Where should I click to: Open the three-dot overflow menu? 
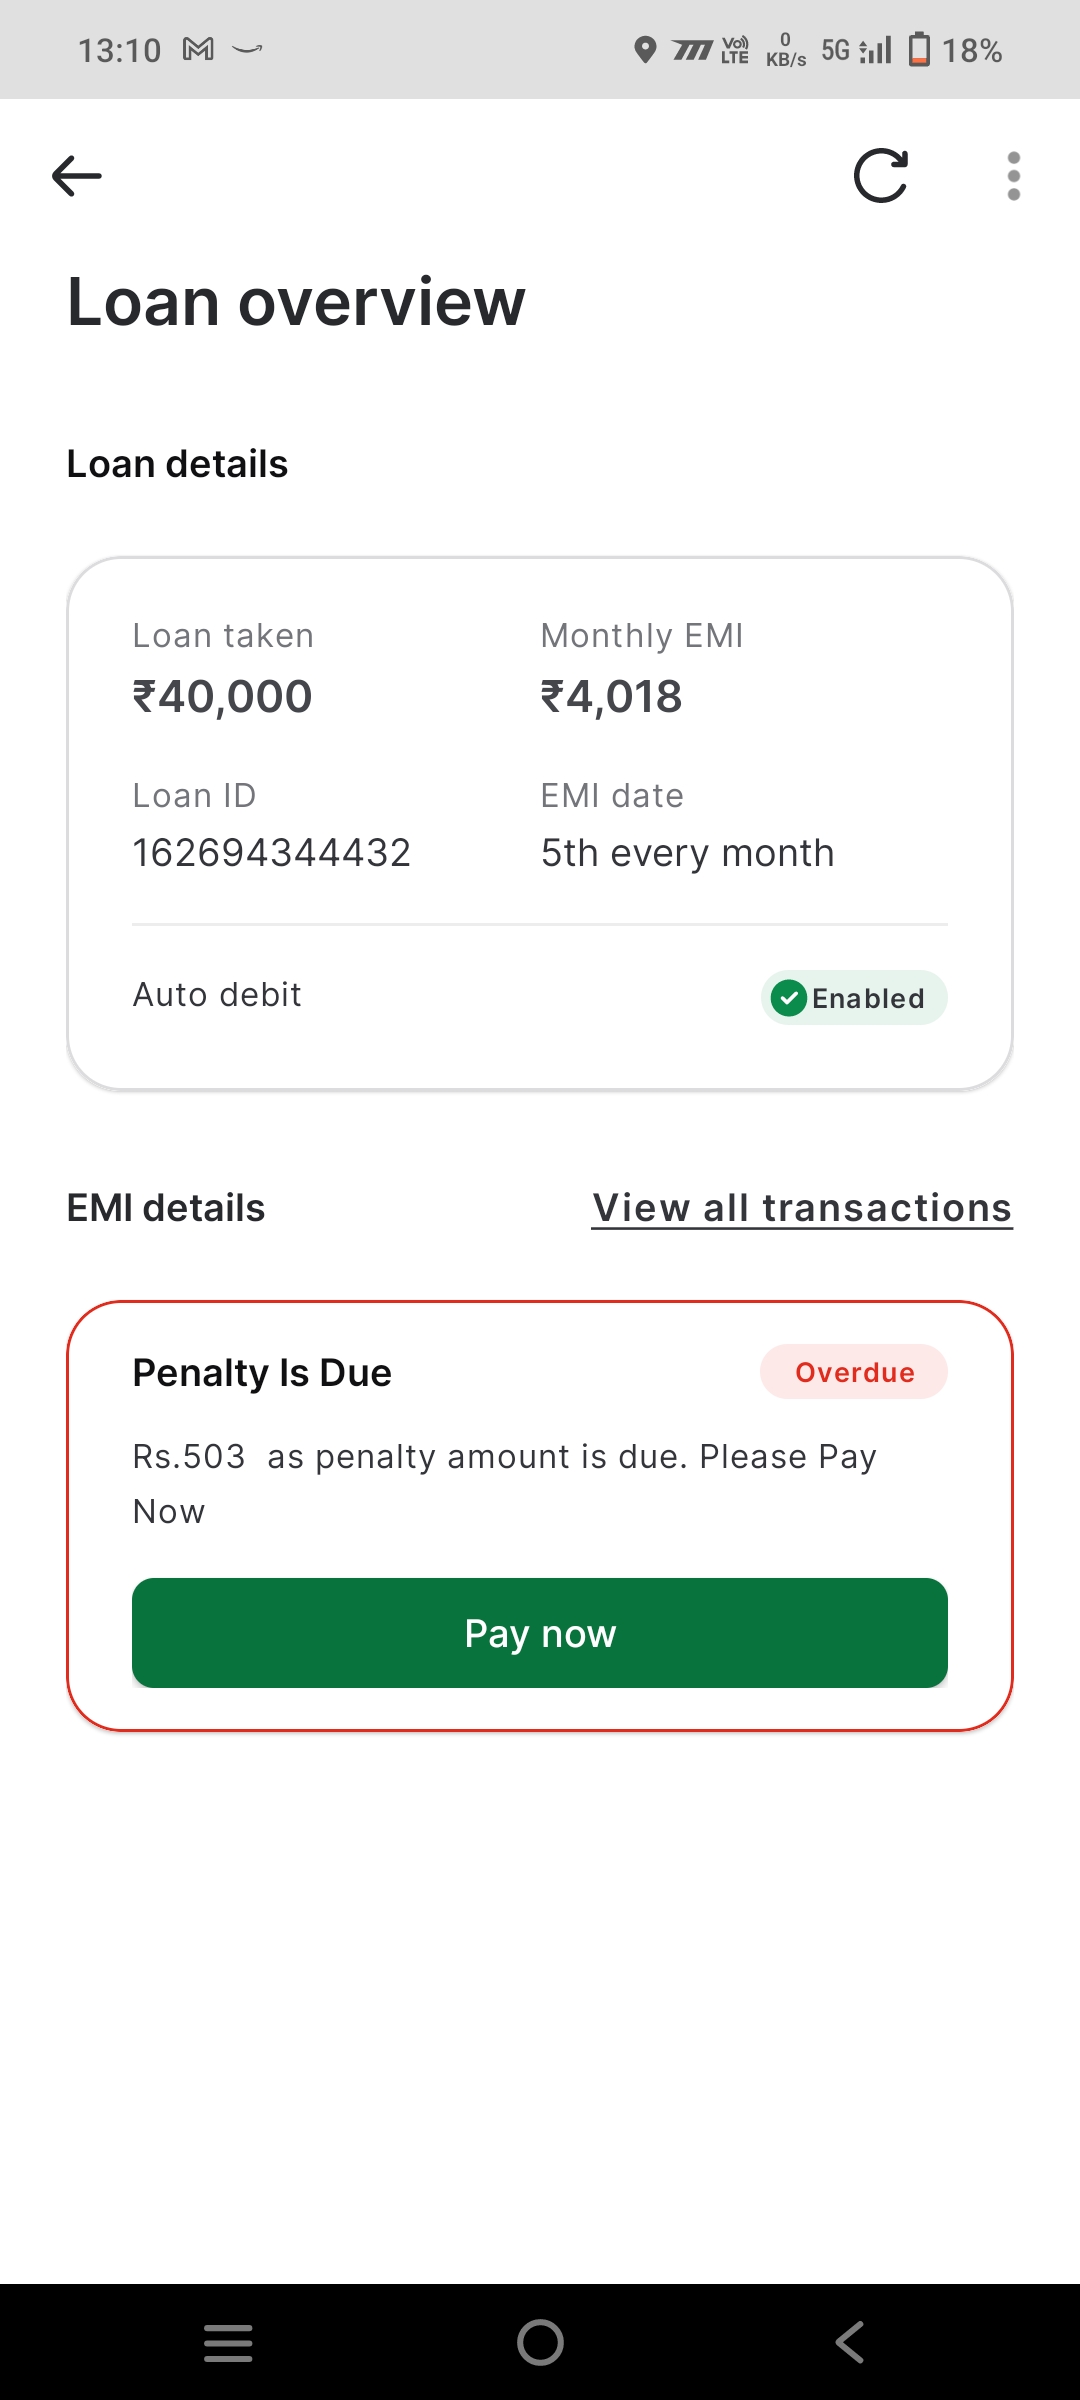[x=1013, y=176]
